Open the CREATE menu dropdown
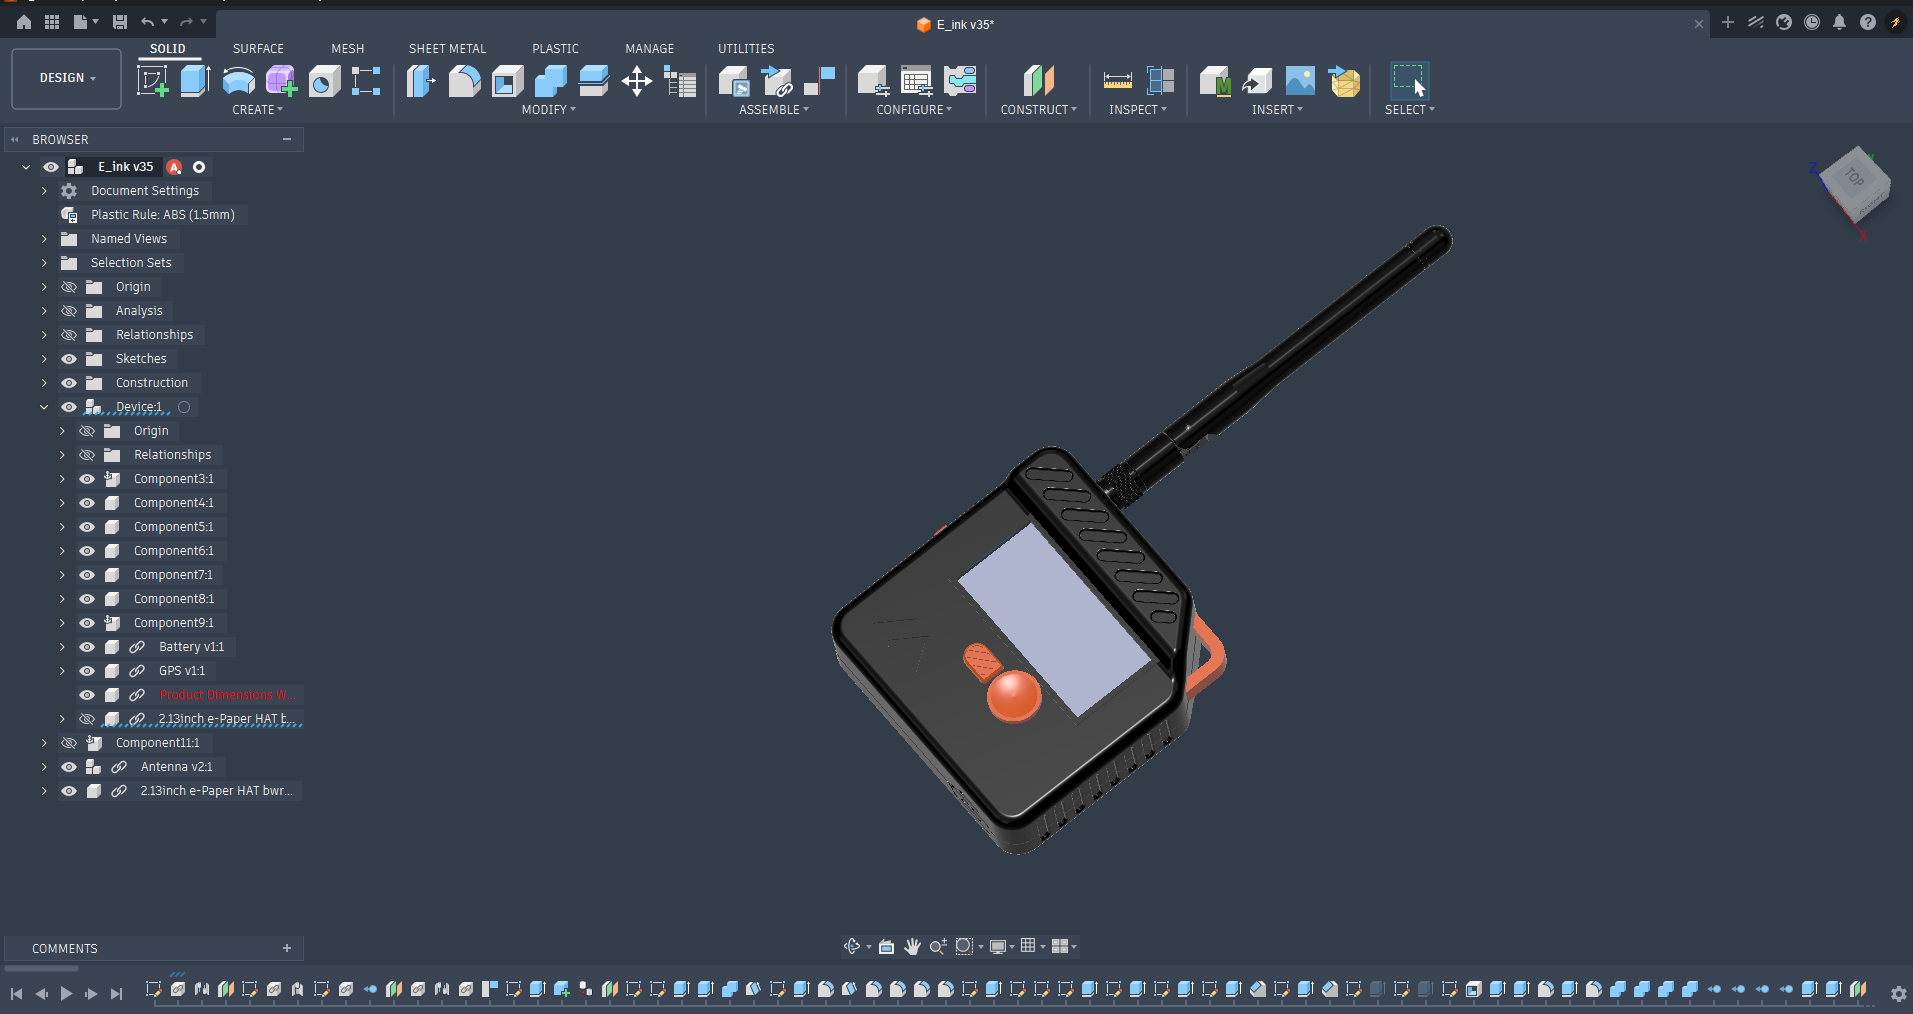 pos(257,110)
